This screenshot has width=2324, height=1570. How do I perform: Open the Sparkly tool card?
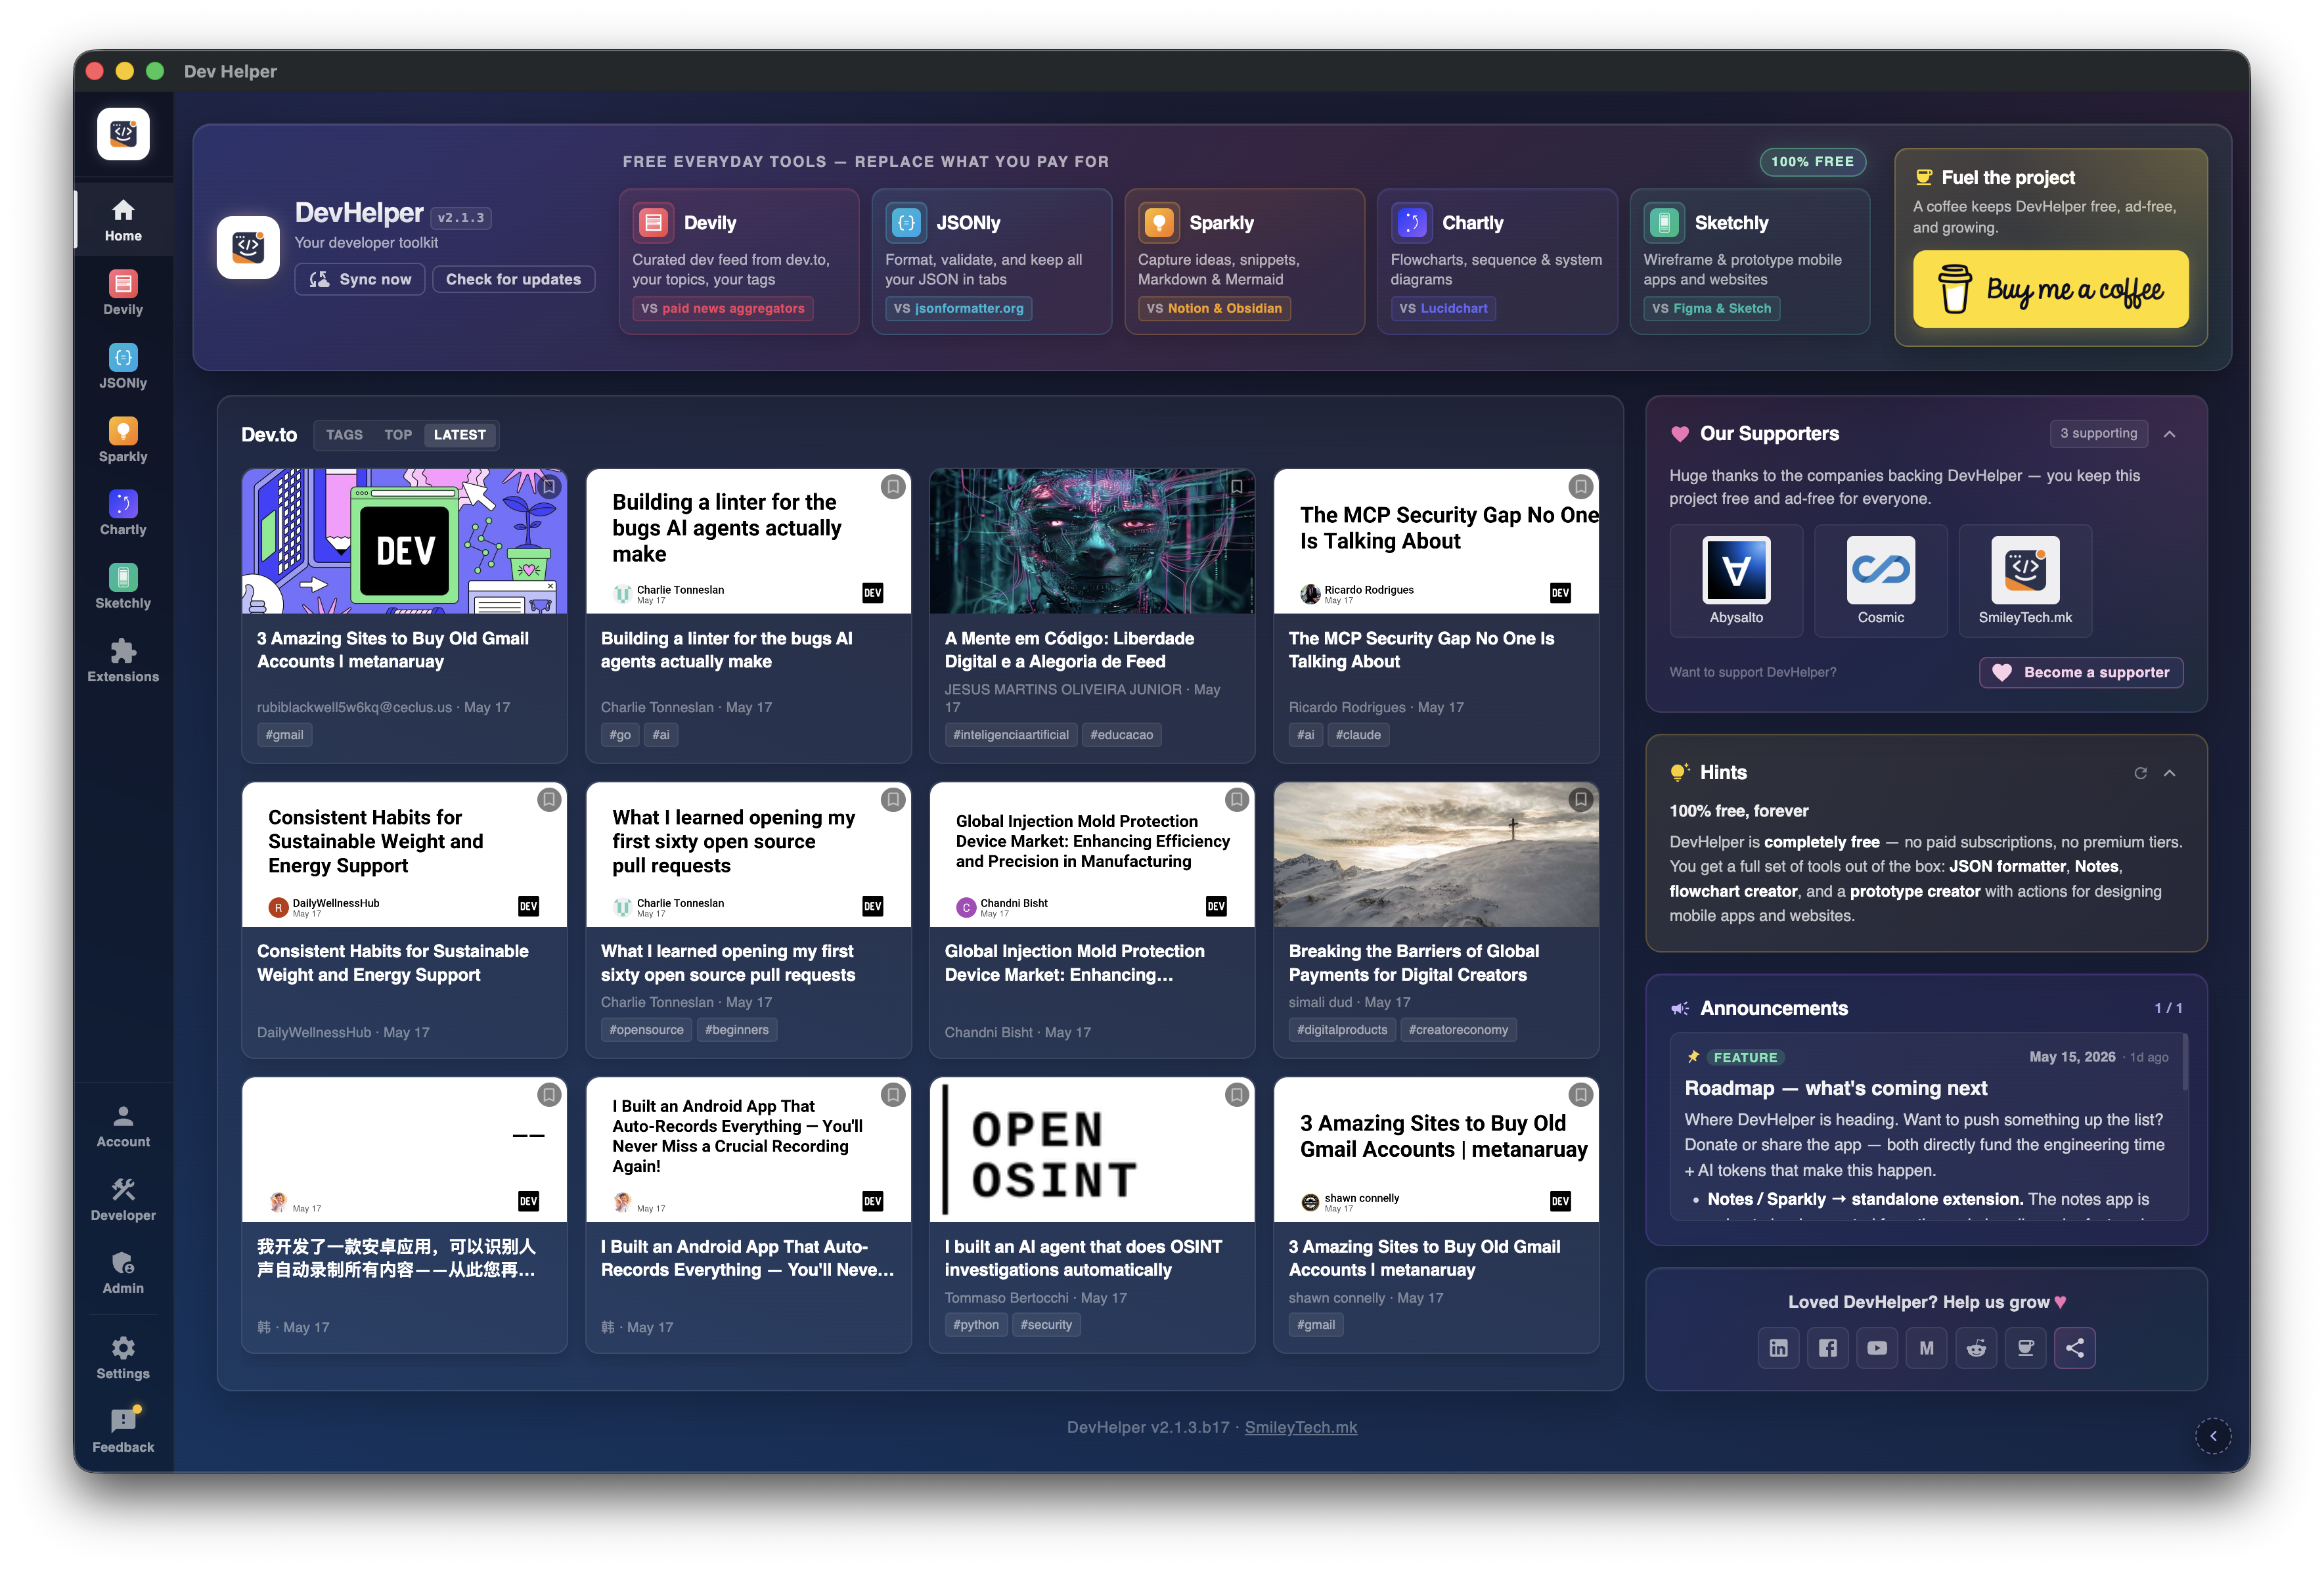1244,261
